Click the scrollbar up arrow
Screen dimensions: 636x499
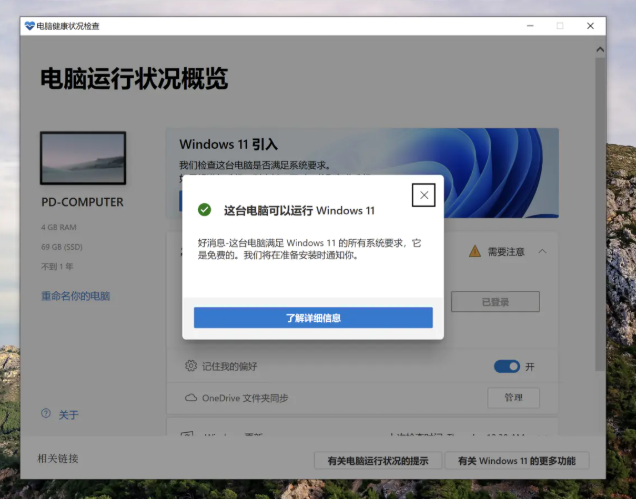tap(600, 49)
